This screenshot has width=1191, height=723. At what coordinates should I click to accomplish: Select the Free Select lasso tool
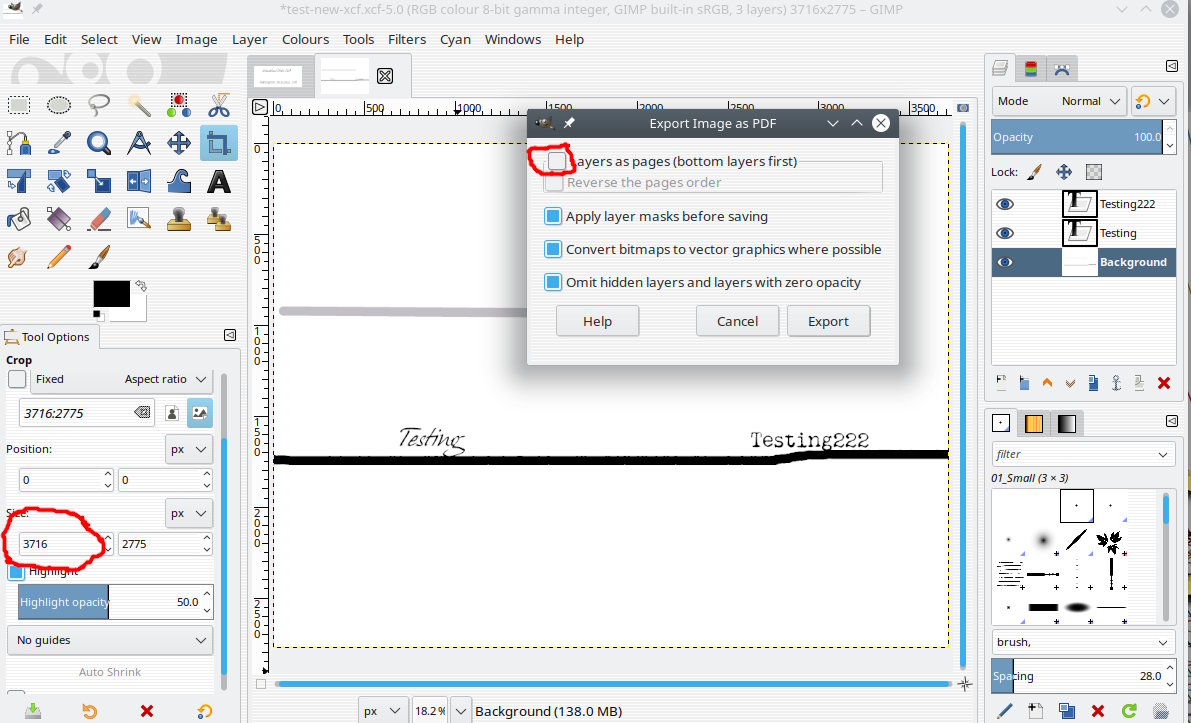99,105
